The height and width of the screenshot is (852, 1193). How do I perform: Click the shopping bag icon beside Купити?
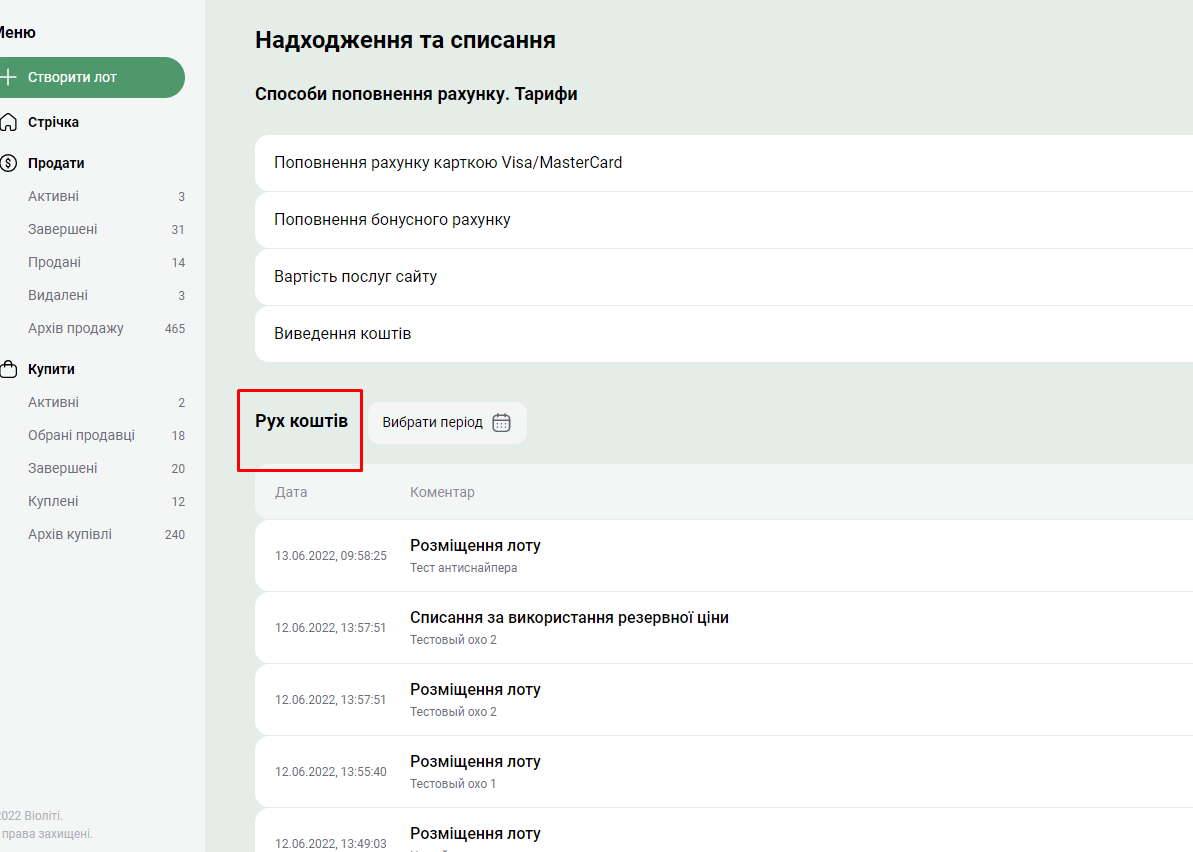tap(8, 369)
